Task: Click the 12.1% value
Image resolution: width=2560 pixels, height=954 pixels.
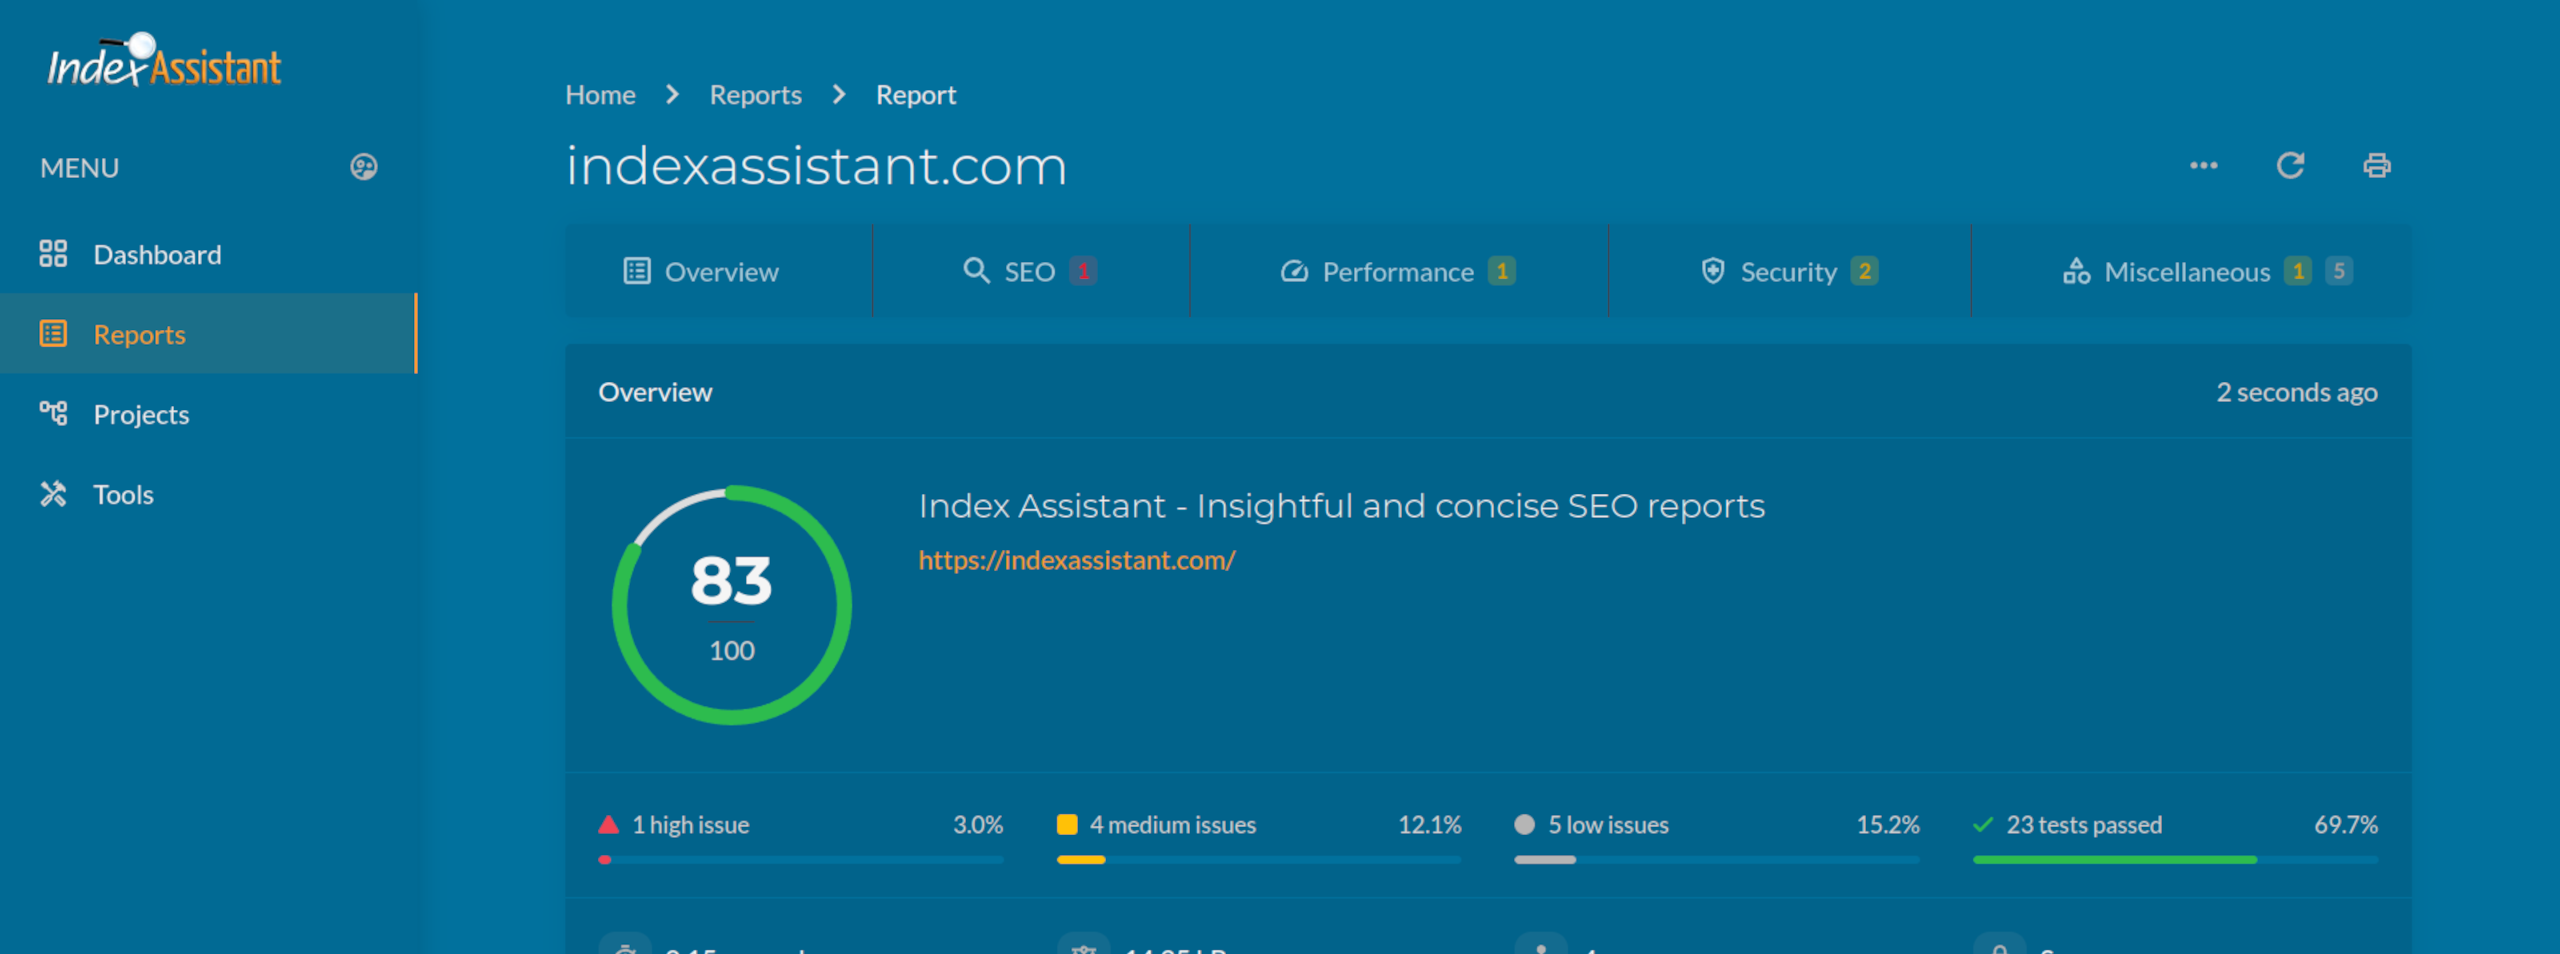Action: (1430, 825)
